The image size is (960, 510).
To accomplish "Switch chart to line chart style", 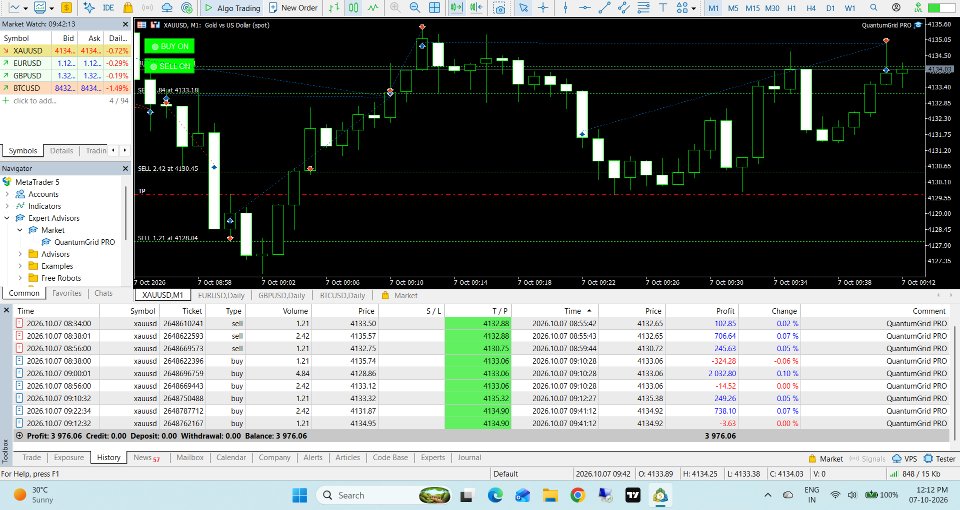I will coord(373,7).
